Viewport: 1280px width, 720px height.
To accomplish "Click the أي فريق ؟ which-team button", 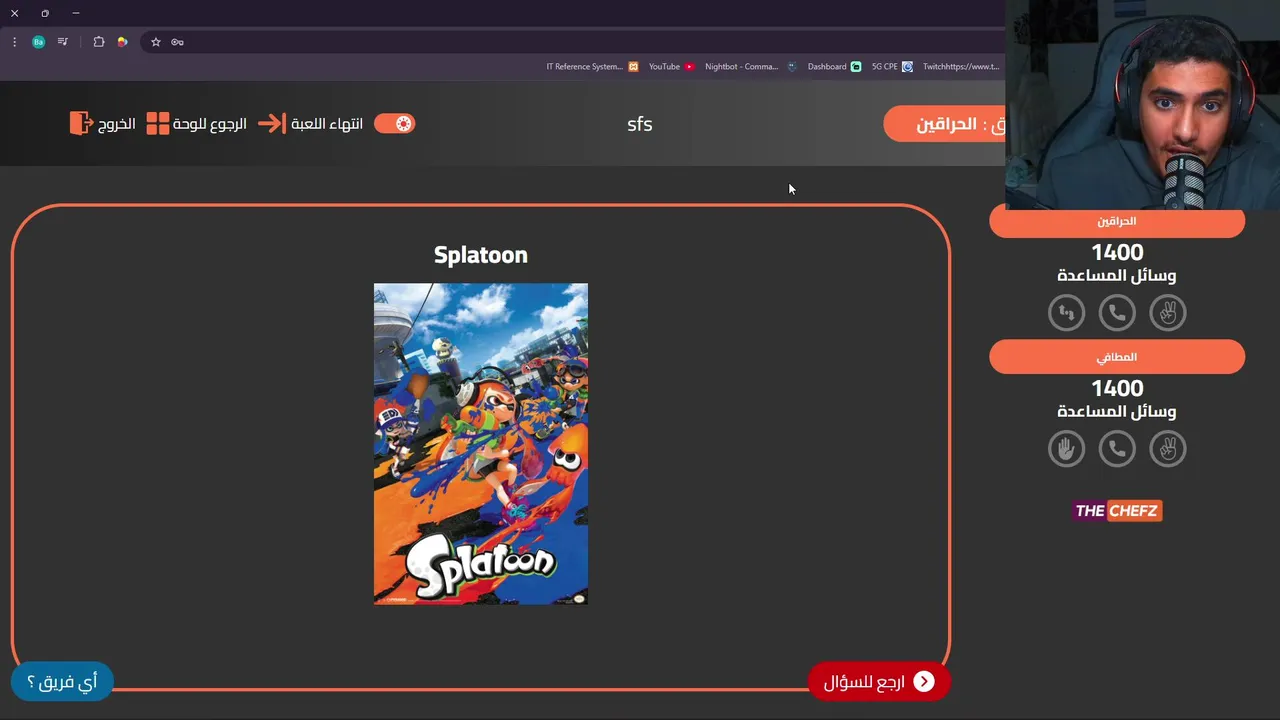I will pyautogui.click(x=62, y=682).
